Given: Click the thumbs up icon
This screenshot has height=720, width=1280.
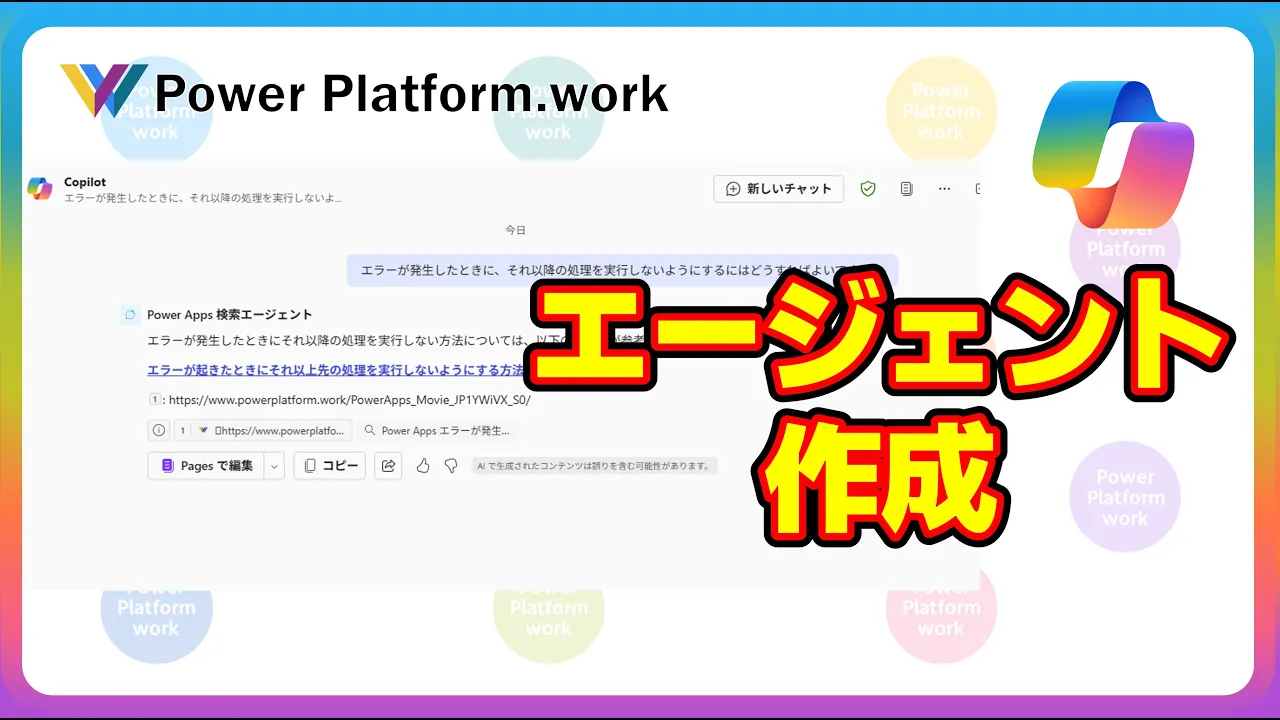Looking at the screenshot, I should (423, 466).
